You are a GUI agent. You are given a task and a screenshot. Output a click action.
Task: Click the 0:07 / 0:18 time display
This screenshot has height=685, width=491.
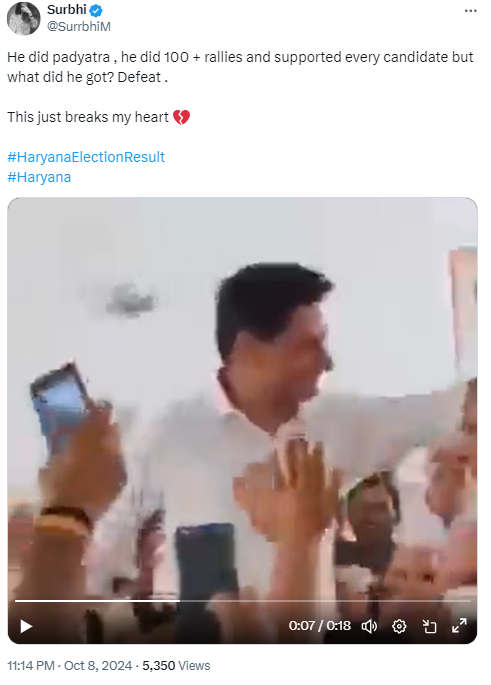[x=319, y=626]
